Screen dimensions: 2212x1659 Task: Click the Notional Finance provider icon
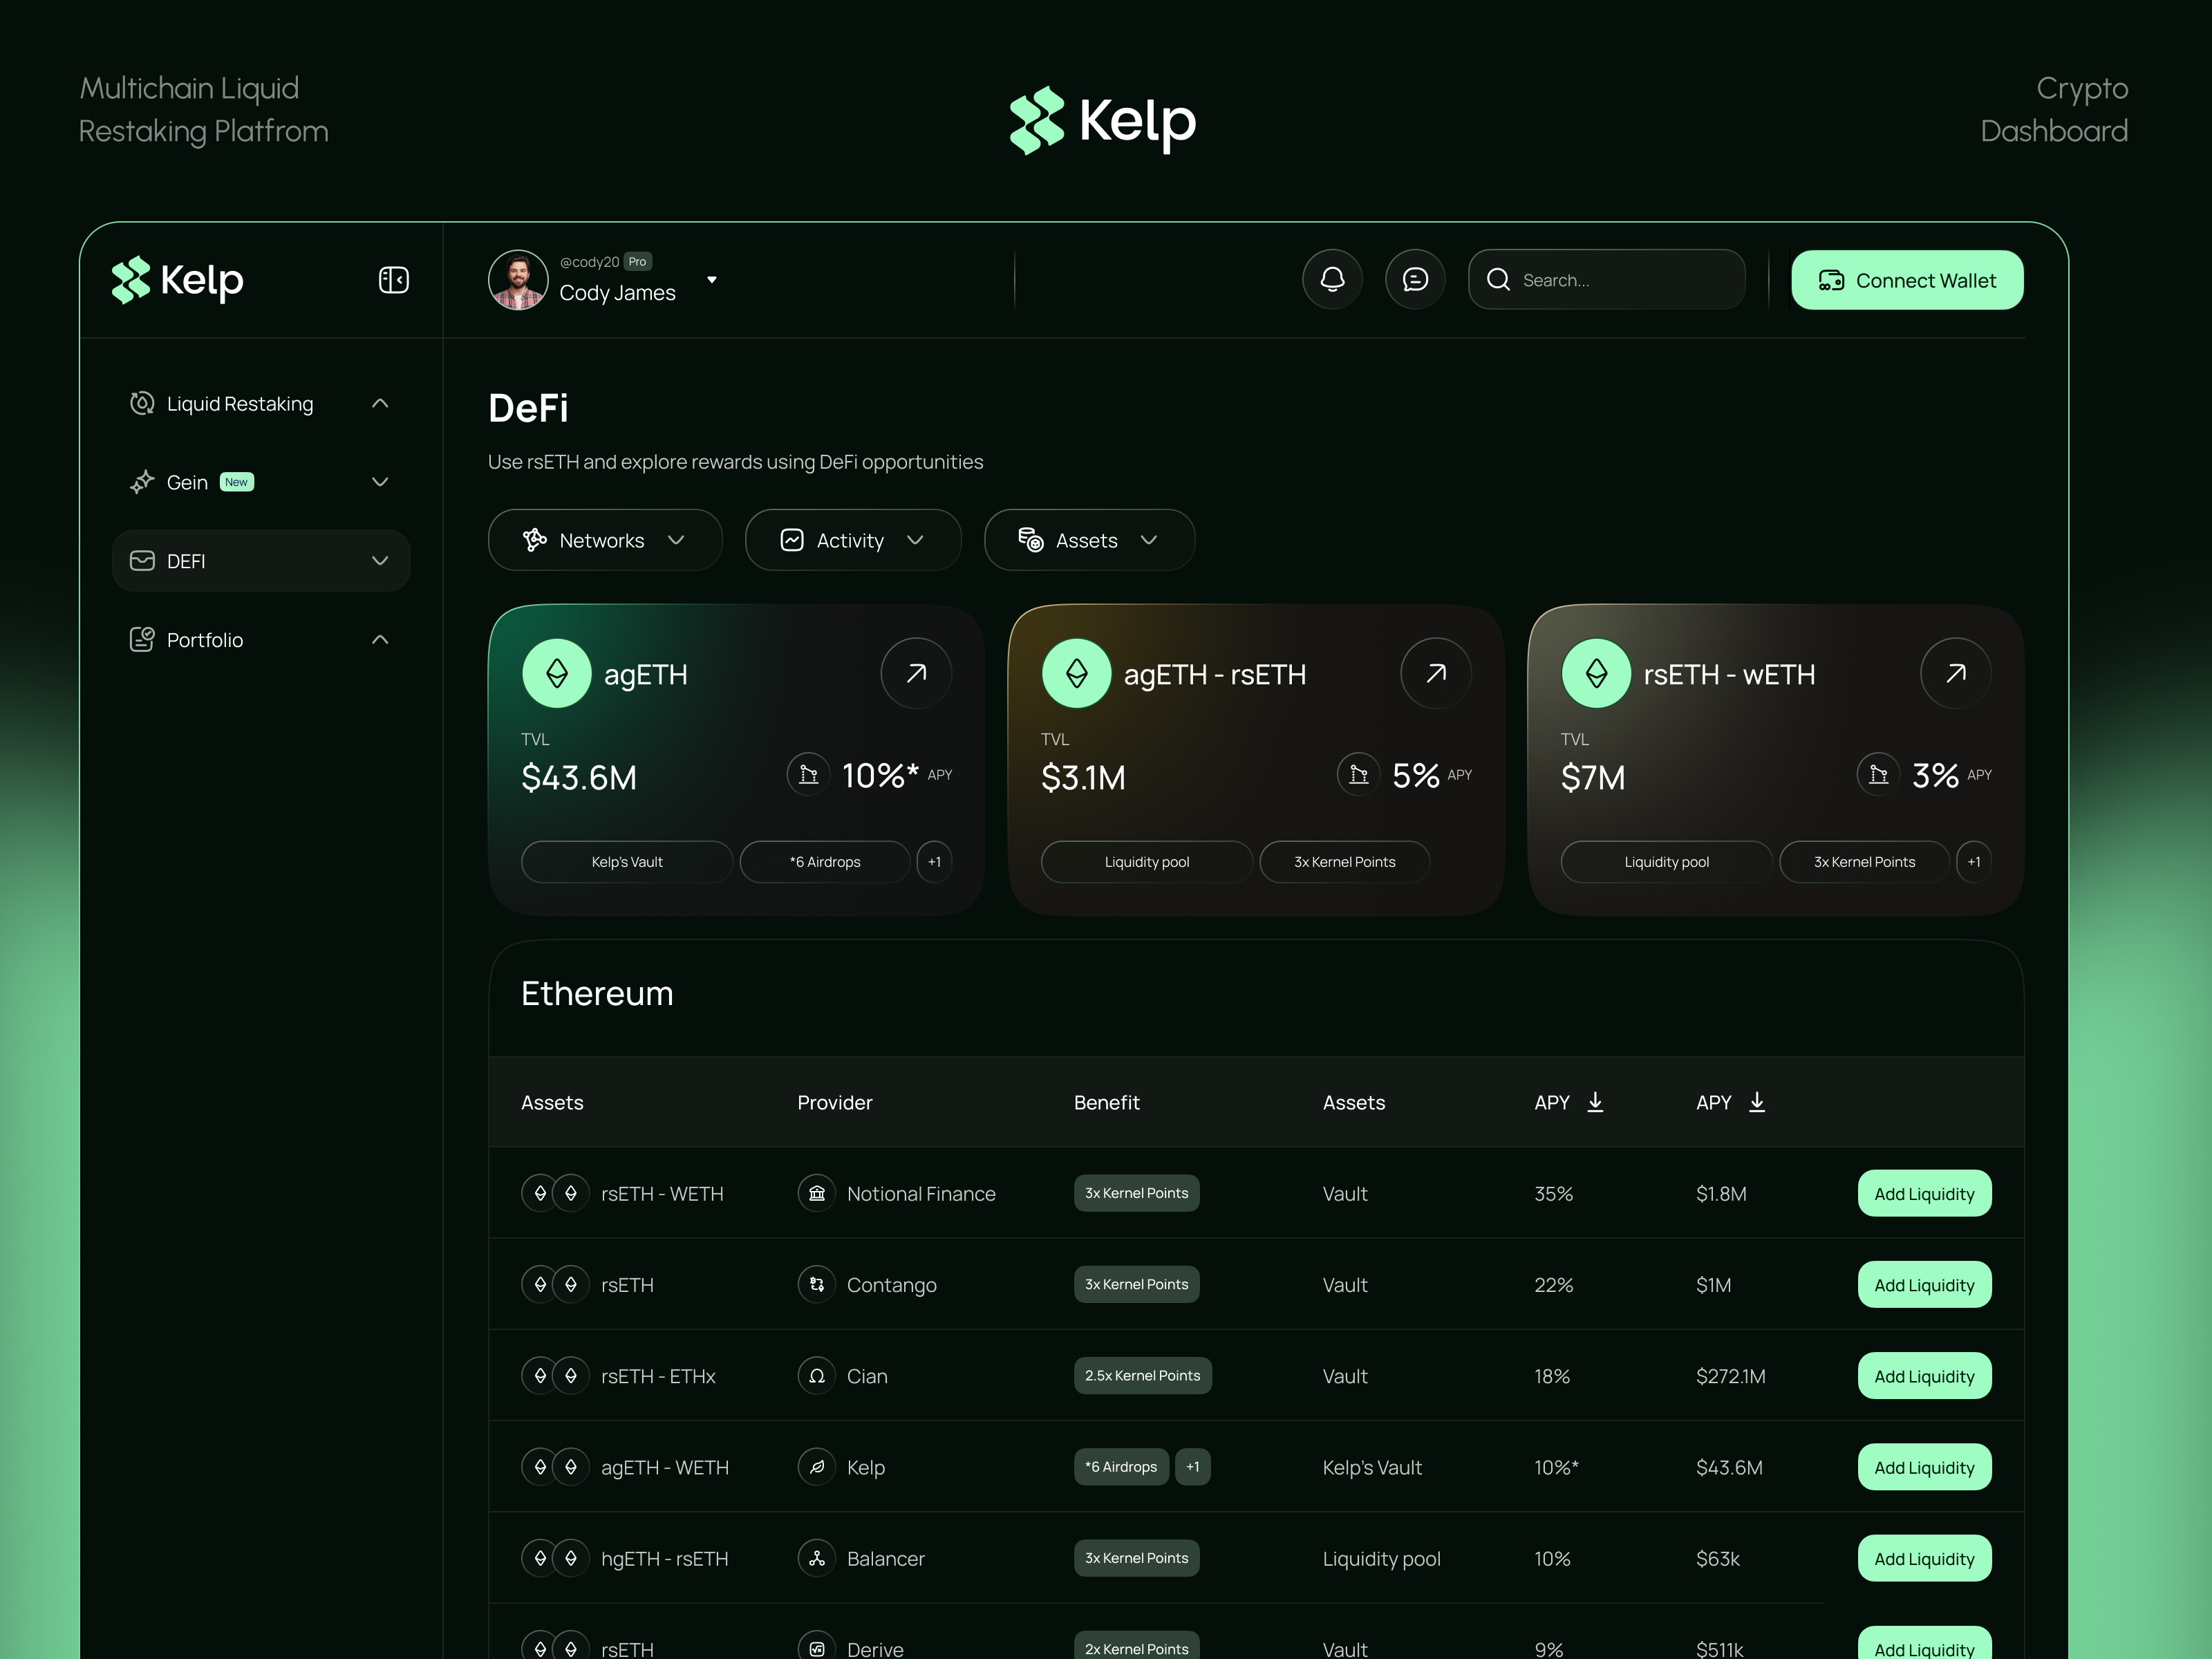816,1193
